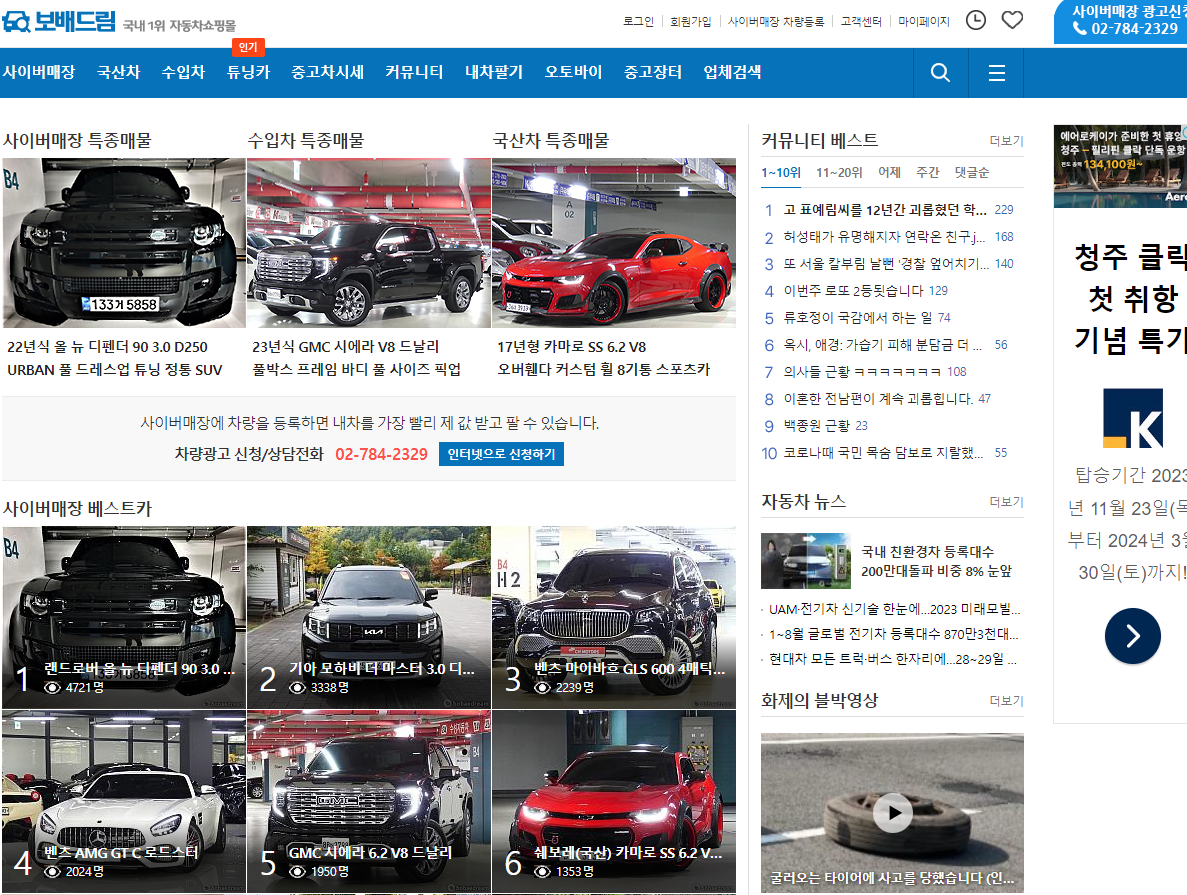1187x895 pixels.
Task: Open 사이버매장 차량등록 link
Action: click(776, 21)
